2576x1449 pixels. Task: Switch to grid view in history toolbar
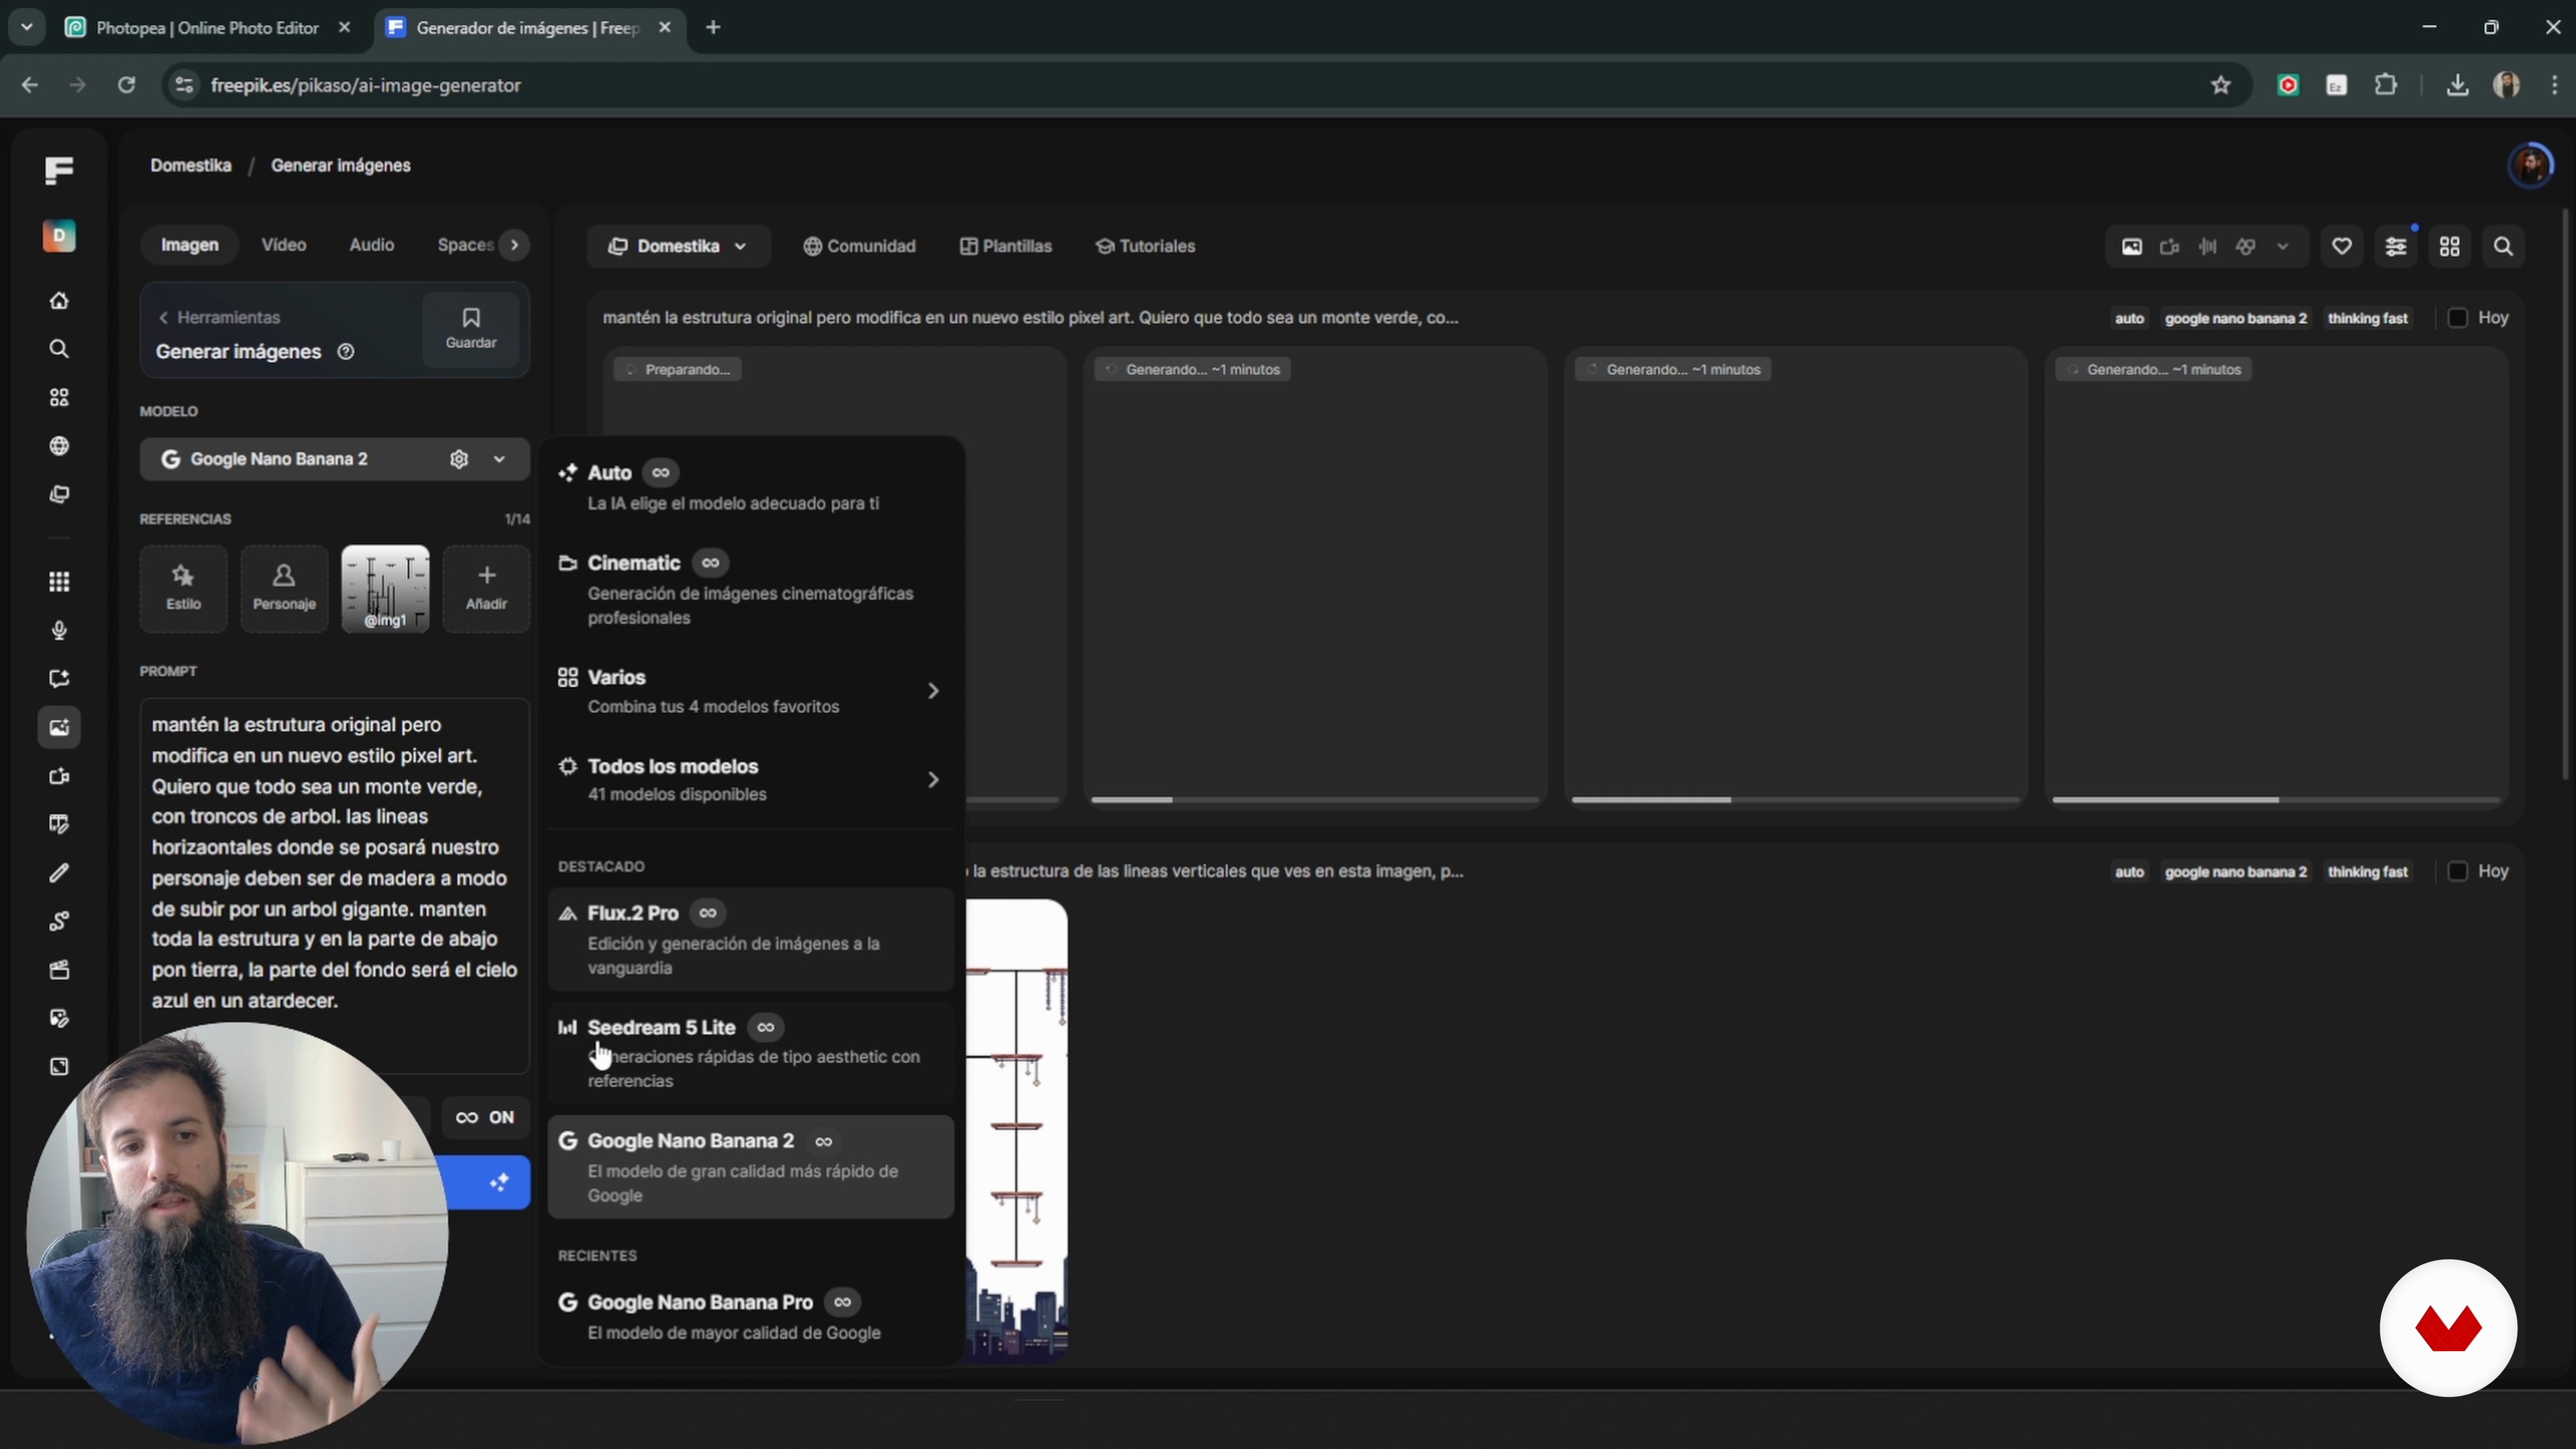pos(2450,247)
